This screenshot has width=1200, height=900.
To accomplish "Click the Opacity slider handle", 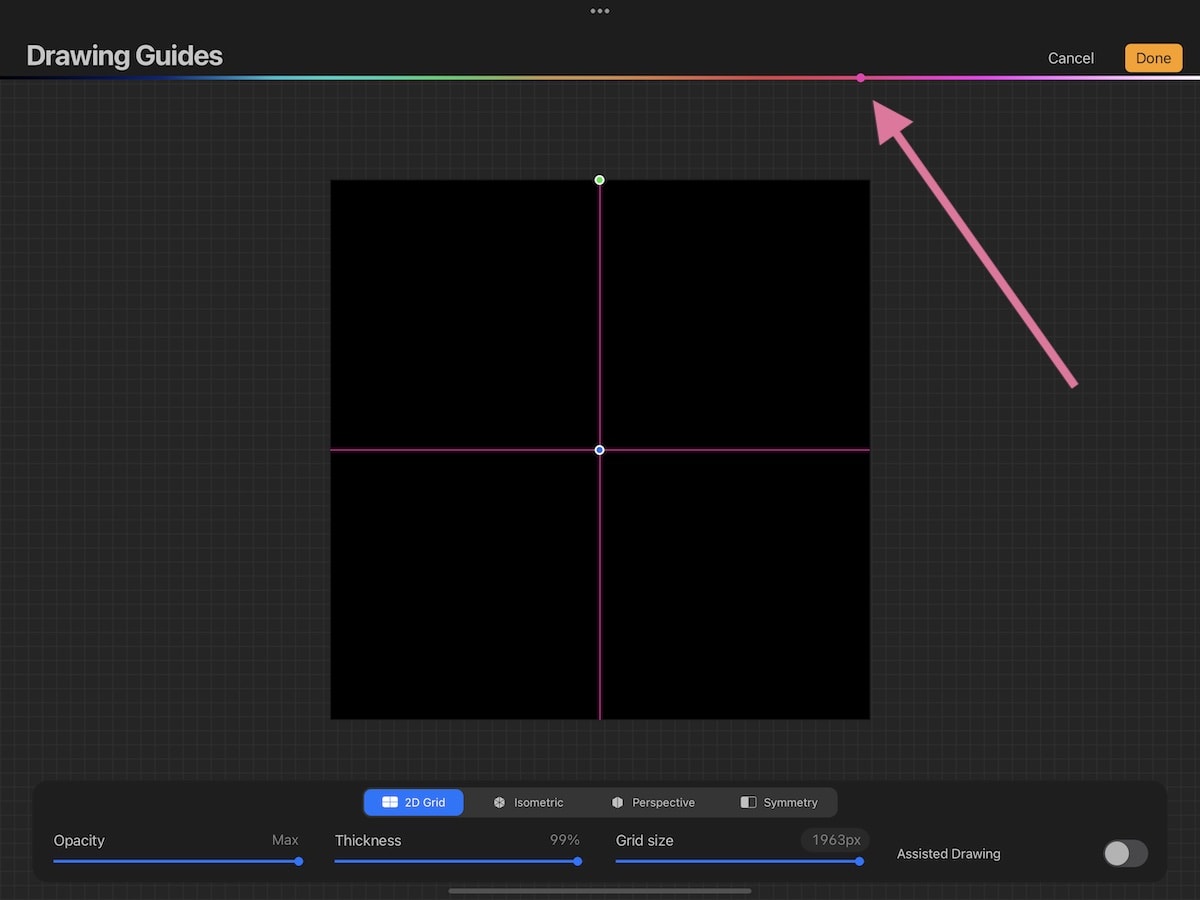I will (x=298, y=861).
